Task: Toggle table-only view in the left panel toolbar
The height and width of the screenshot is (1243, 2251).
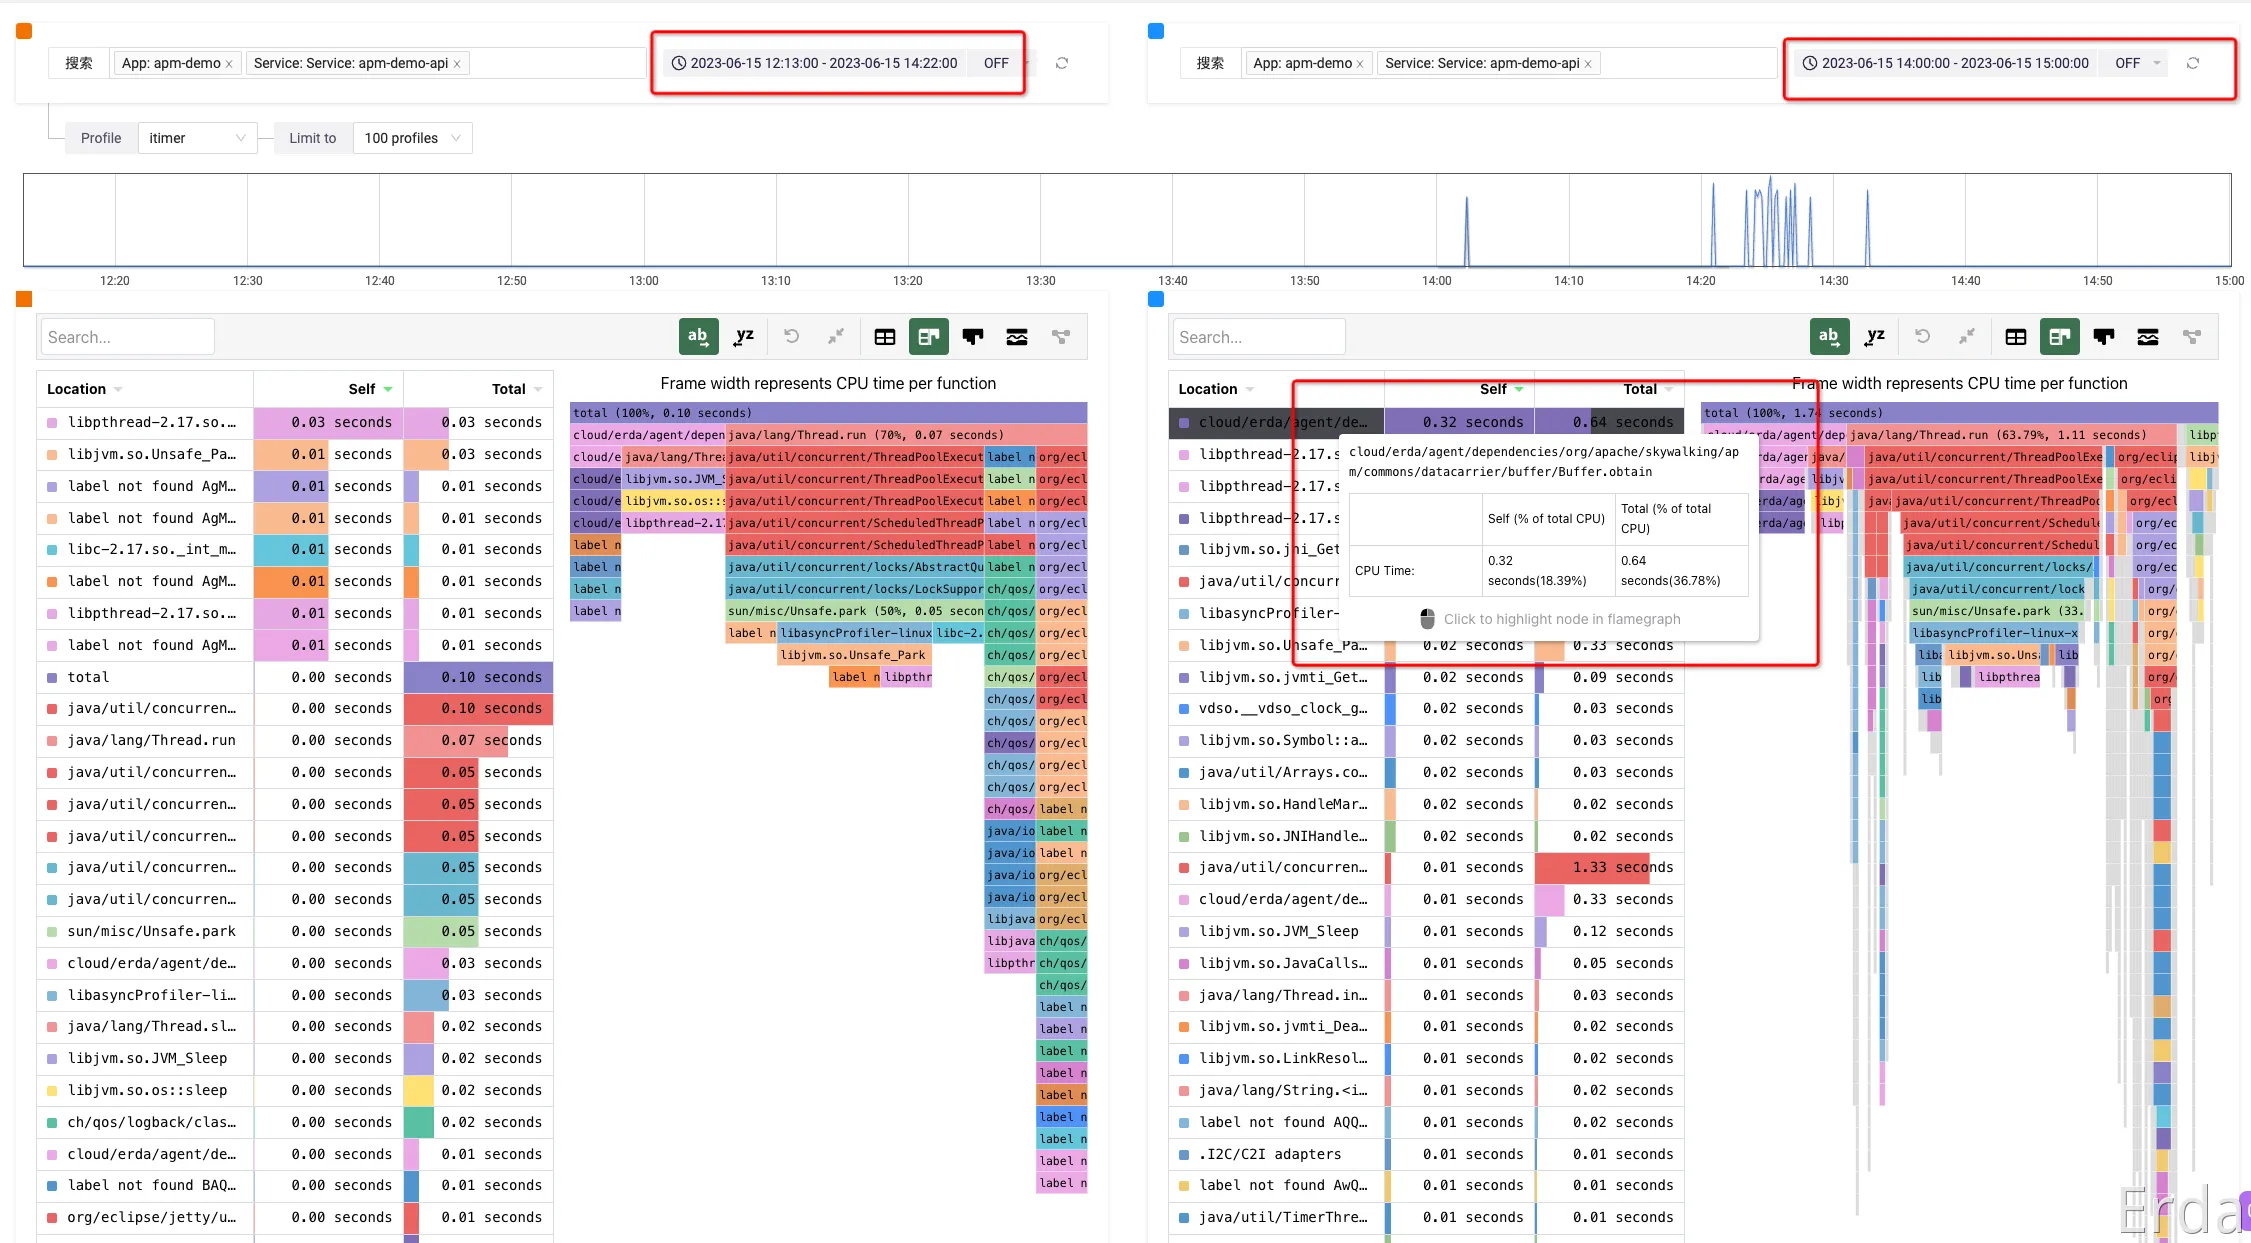Action: pyautogui.click(x=884, y=337)
